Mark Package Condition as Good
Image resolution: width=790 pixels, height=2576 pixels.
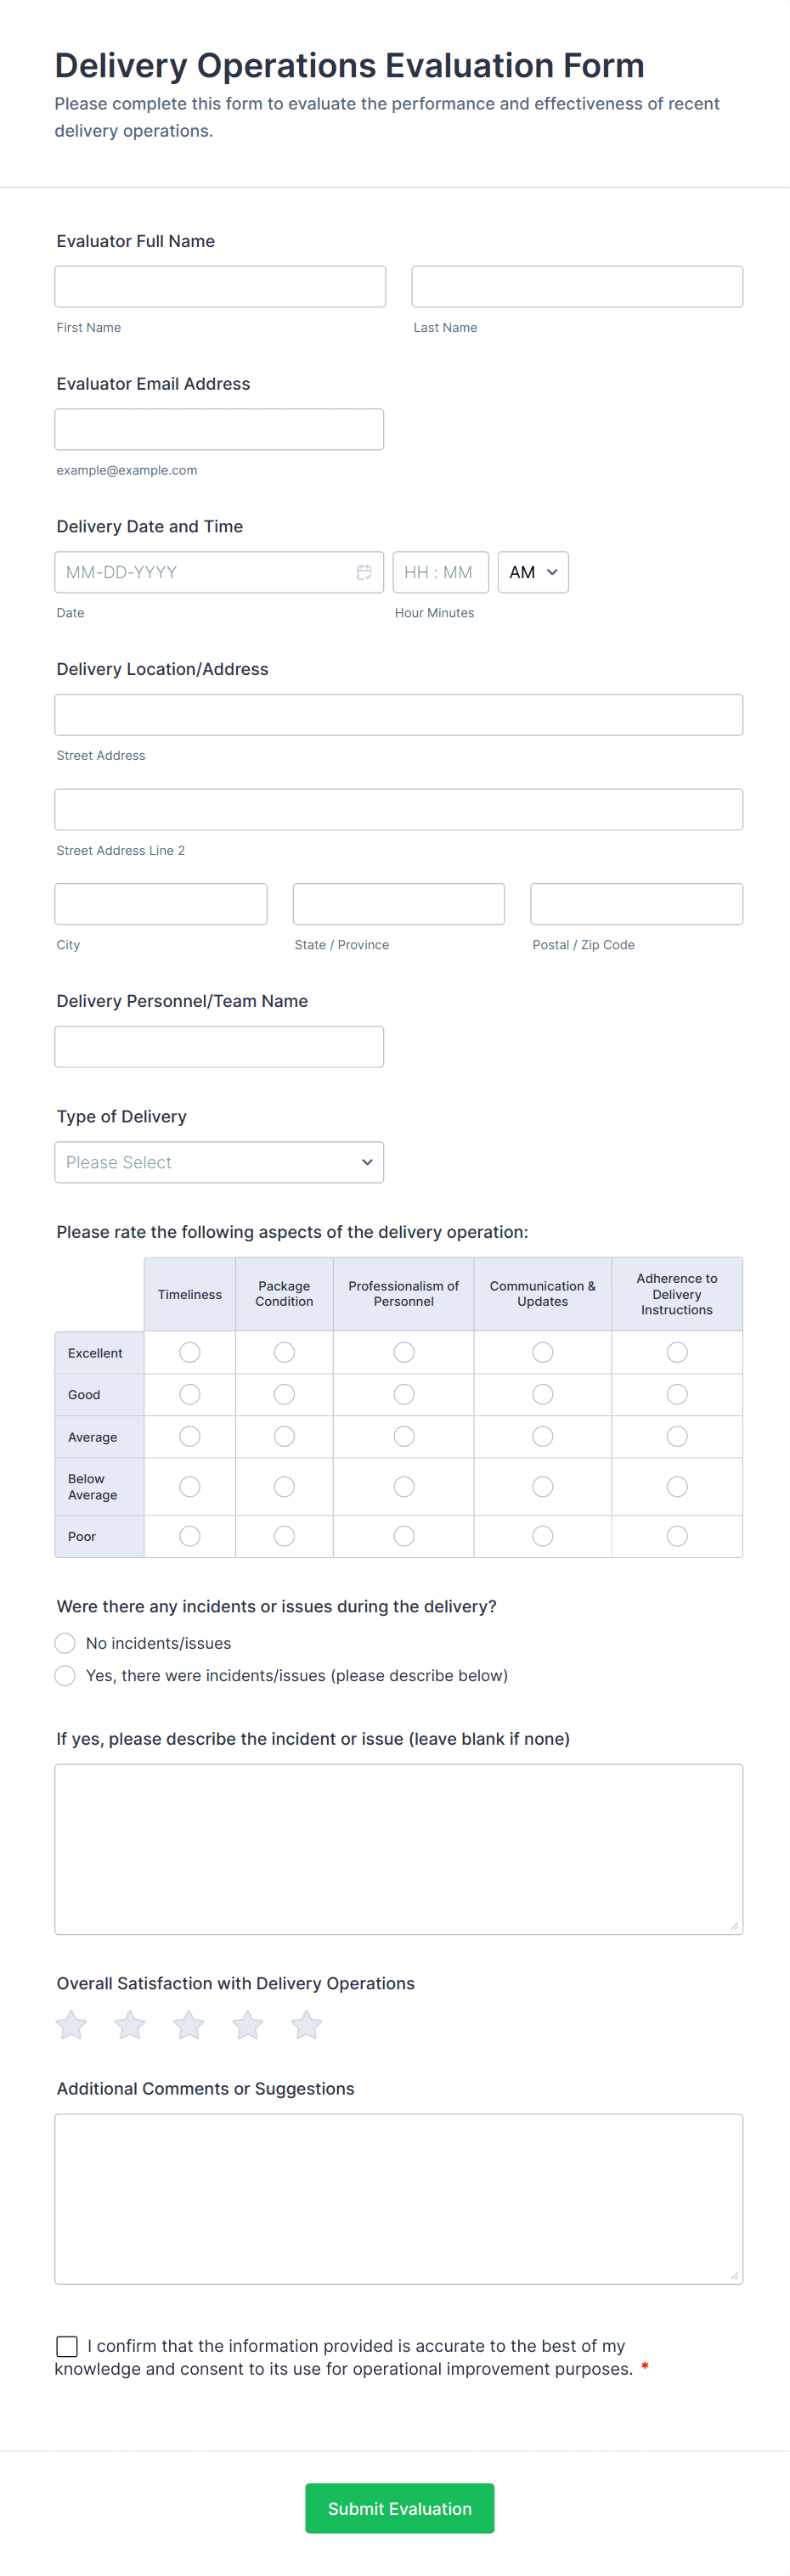pyautogui.click(x=284, y=1394)
